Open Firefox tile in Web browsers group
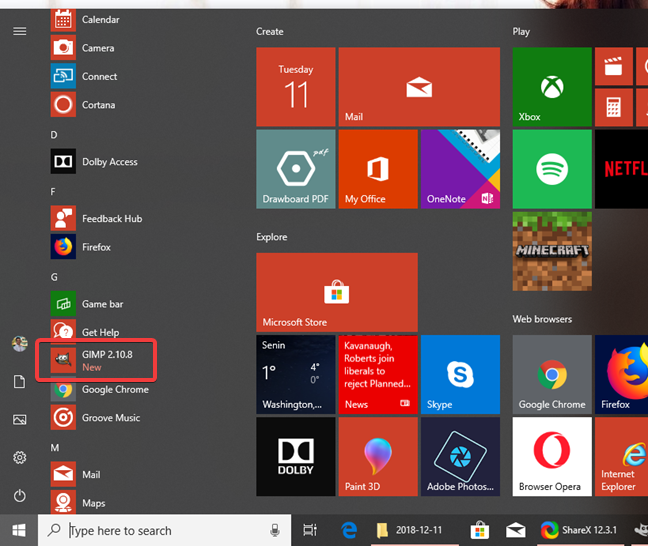648x546 pixels. pyautogui.click(x=622, y=374)
